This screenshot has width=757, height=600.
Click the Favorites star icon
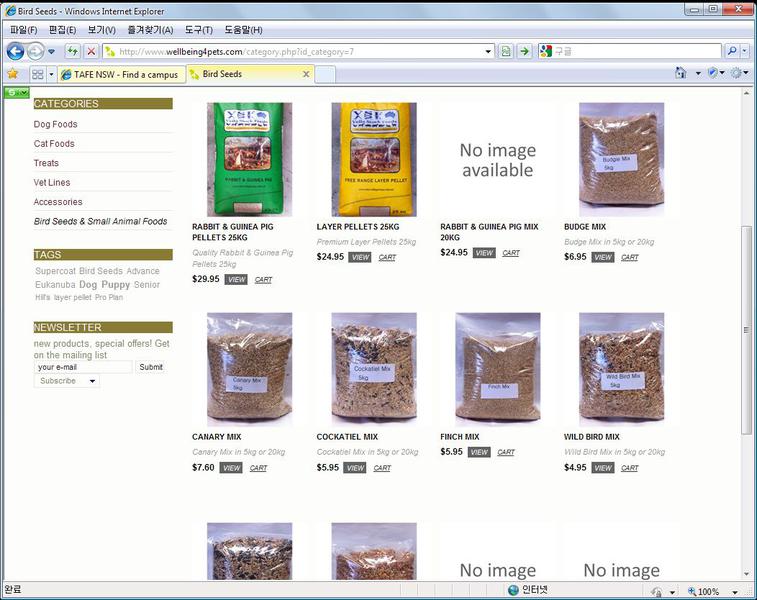click(13, 74)
